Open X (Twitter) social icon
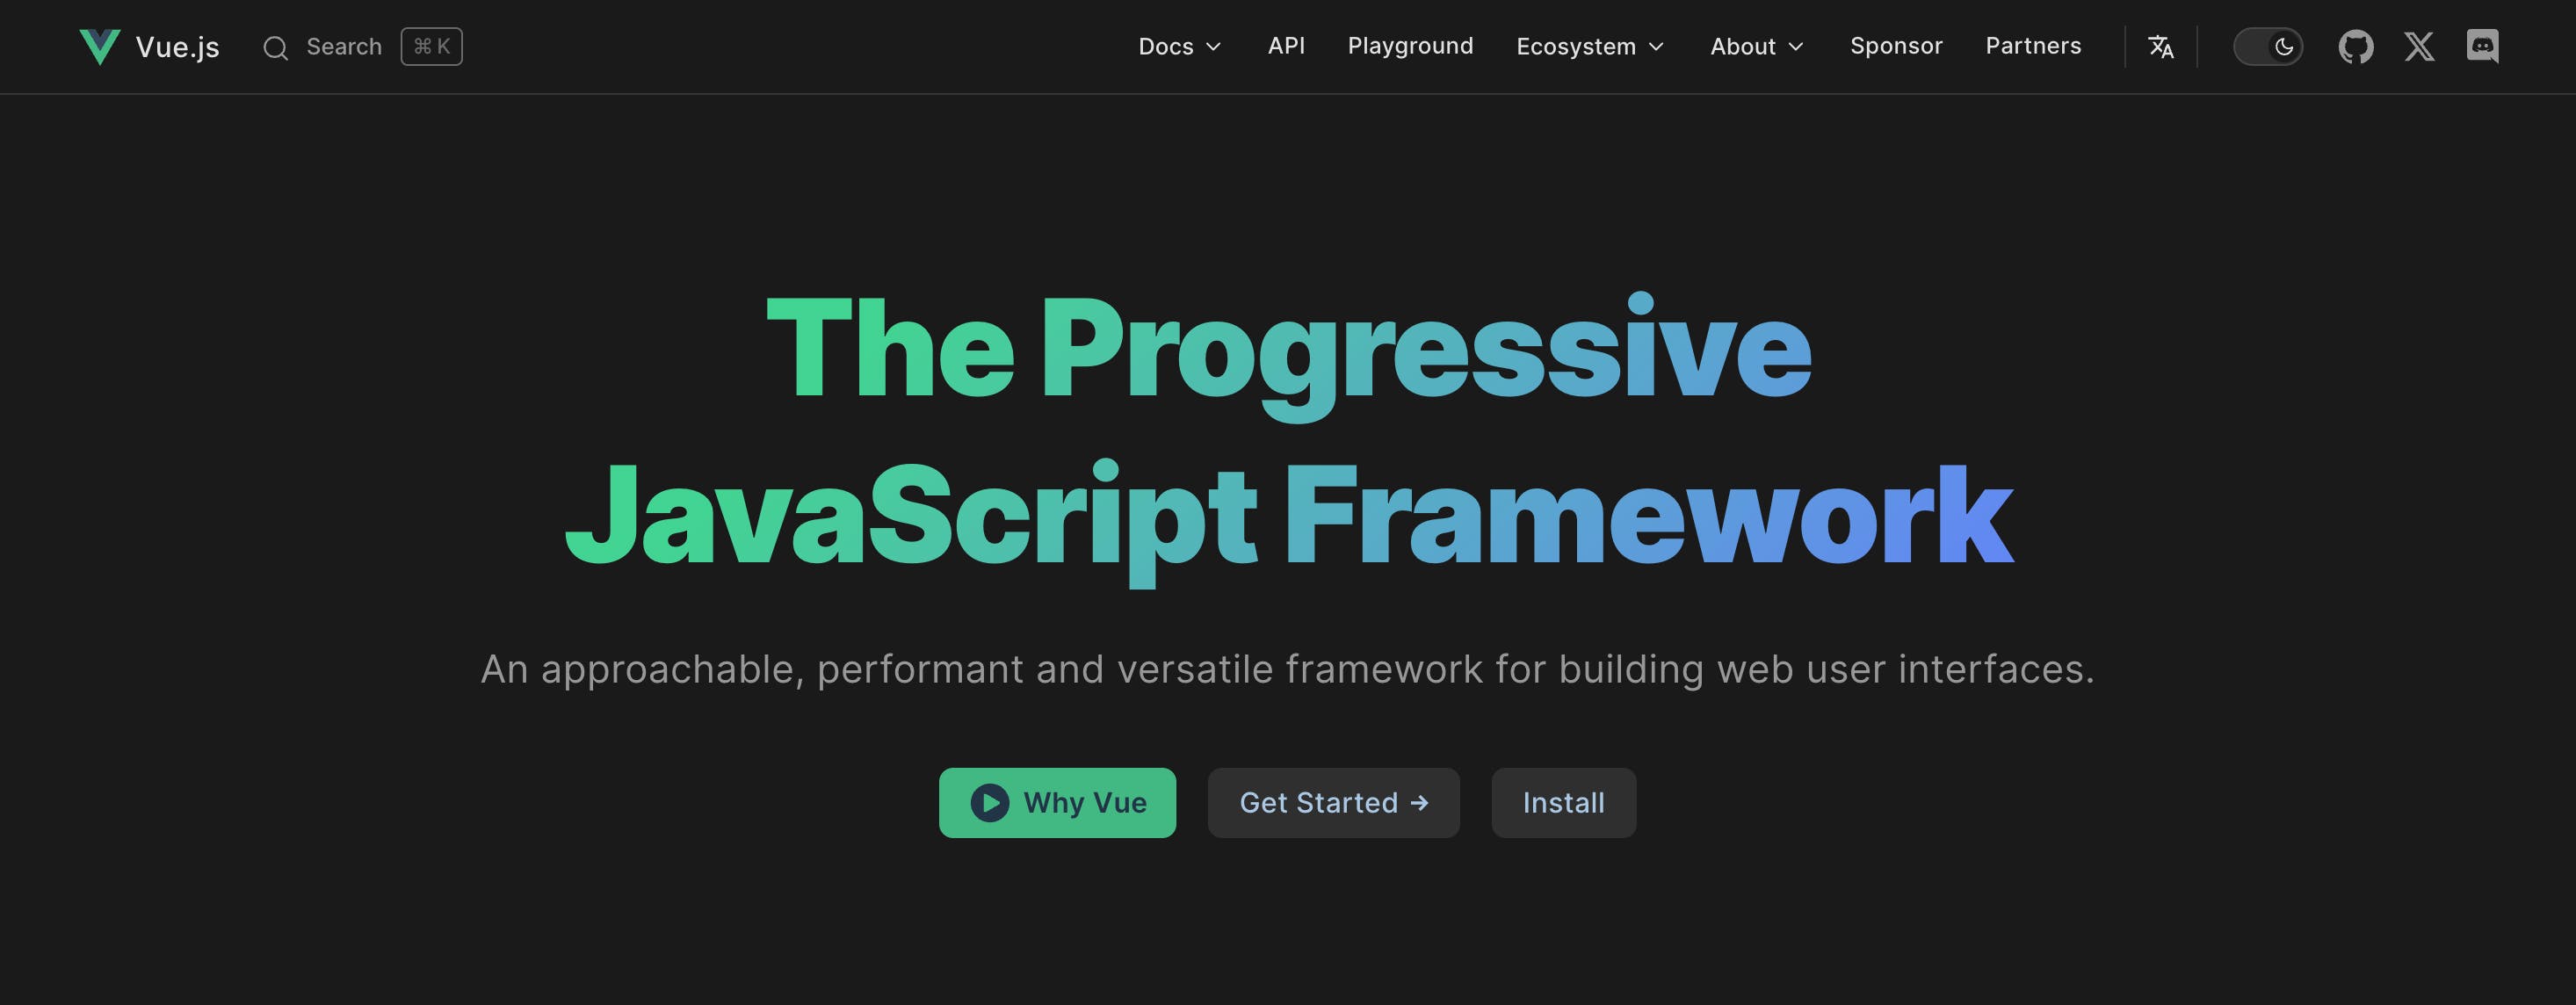This screenshot has height=1005, width=2576. click(x=2418, y=46)
